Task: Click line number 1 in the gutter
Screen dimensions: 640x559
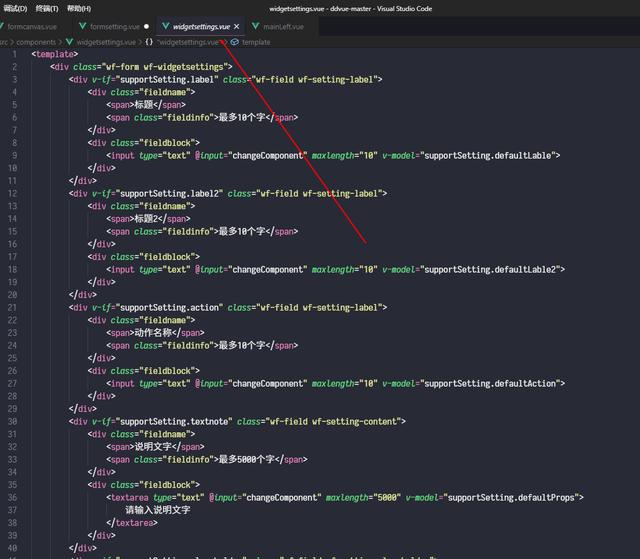Action: point(15,54)
